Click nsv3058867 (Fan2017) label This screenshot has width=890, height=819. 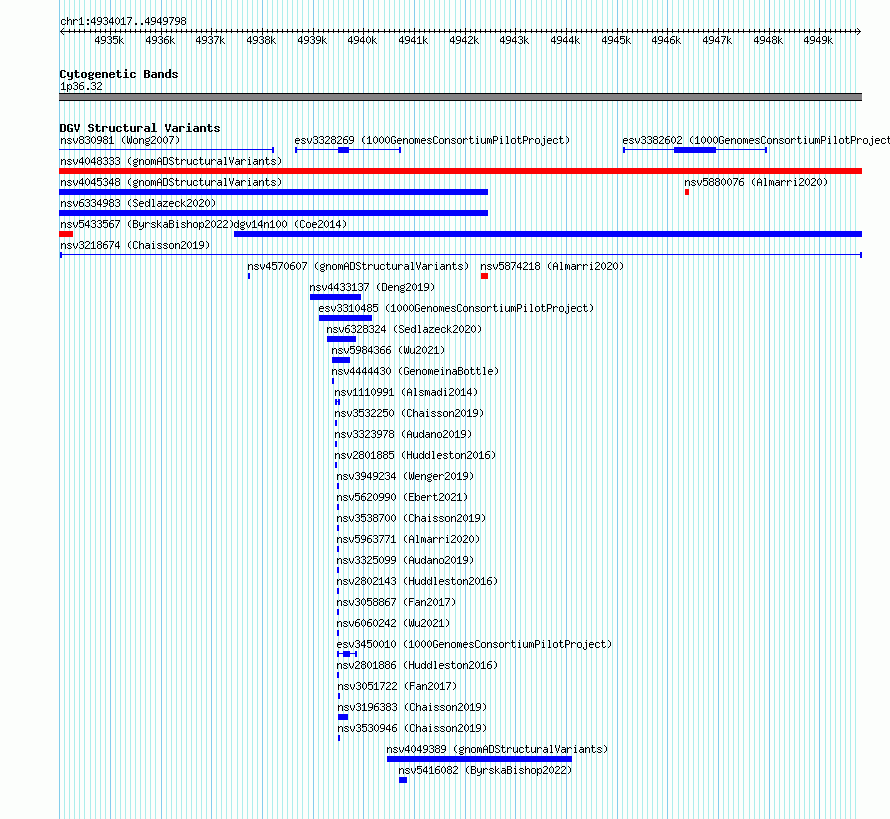(396, 602)
